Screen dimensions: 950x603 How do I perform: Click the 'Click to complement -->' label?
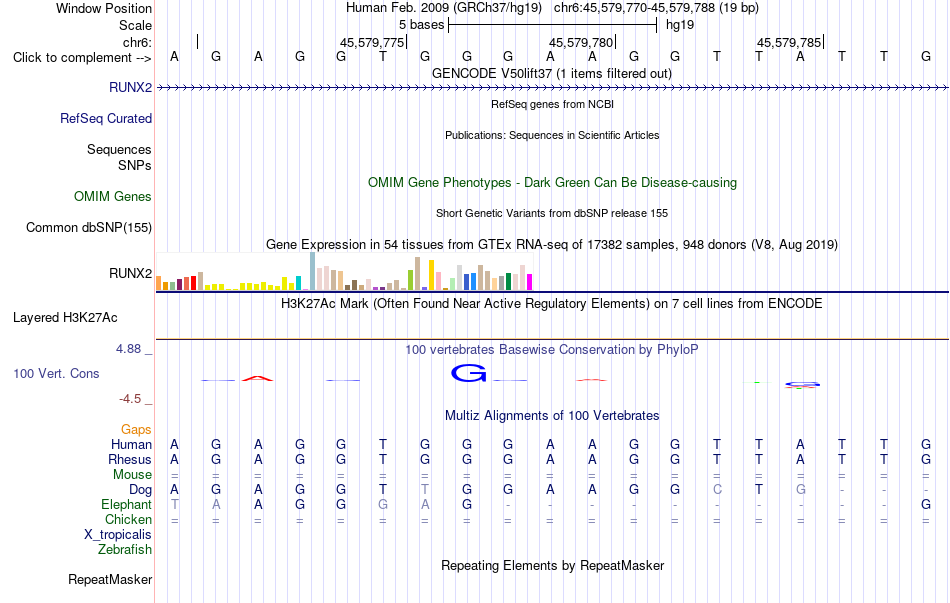click(82, 58)
